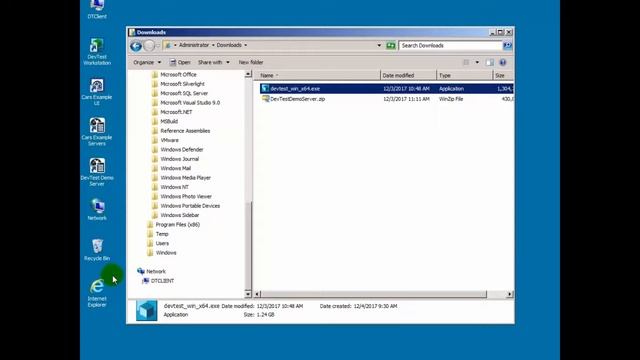This screenshot has height=360, width=640.
Task: Open the Share with dropdown
Action: [x=213, y=62]
